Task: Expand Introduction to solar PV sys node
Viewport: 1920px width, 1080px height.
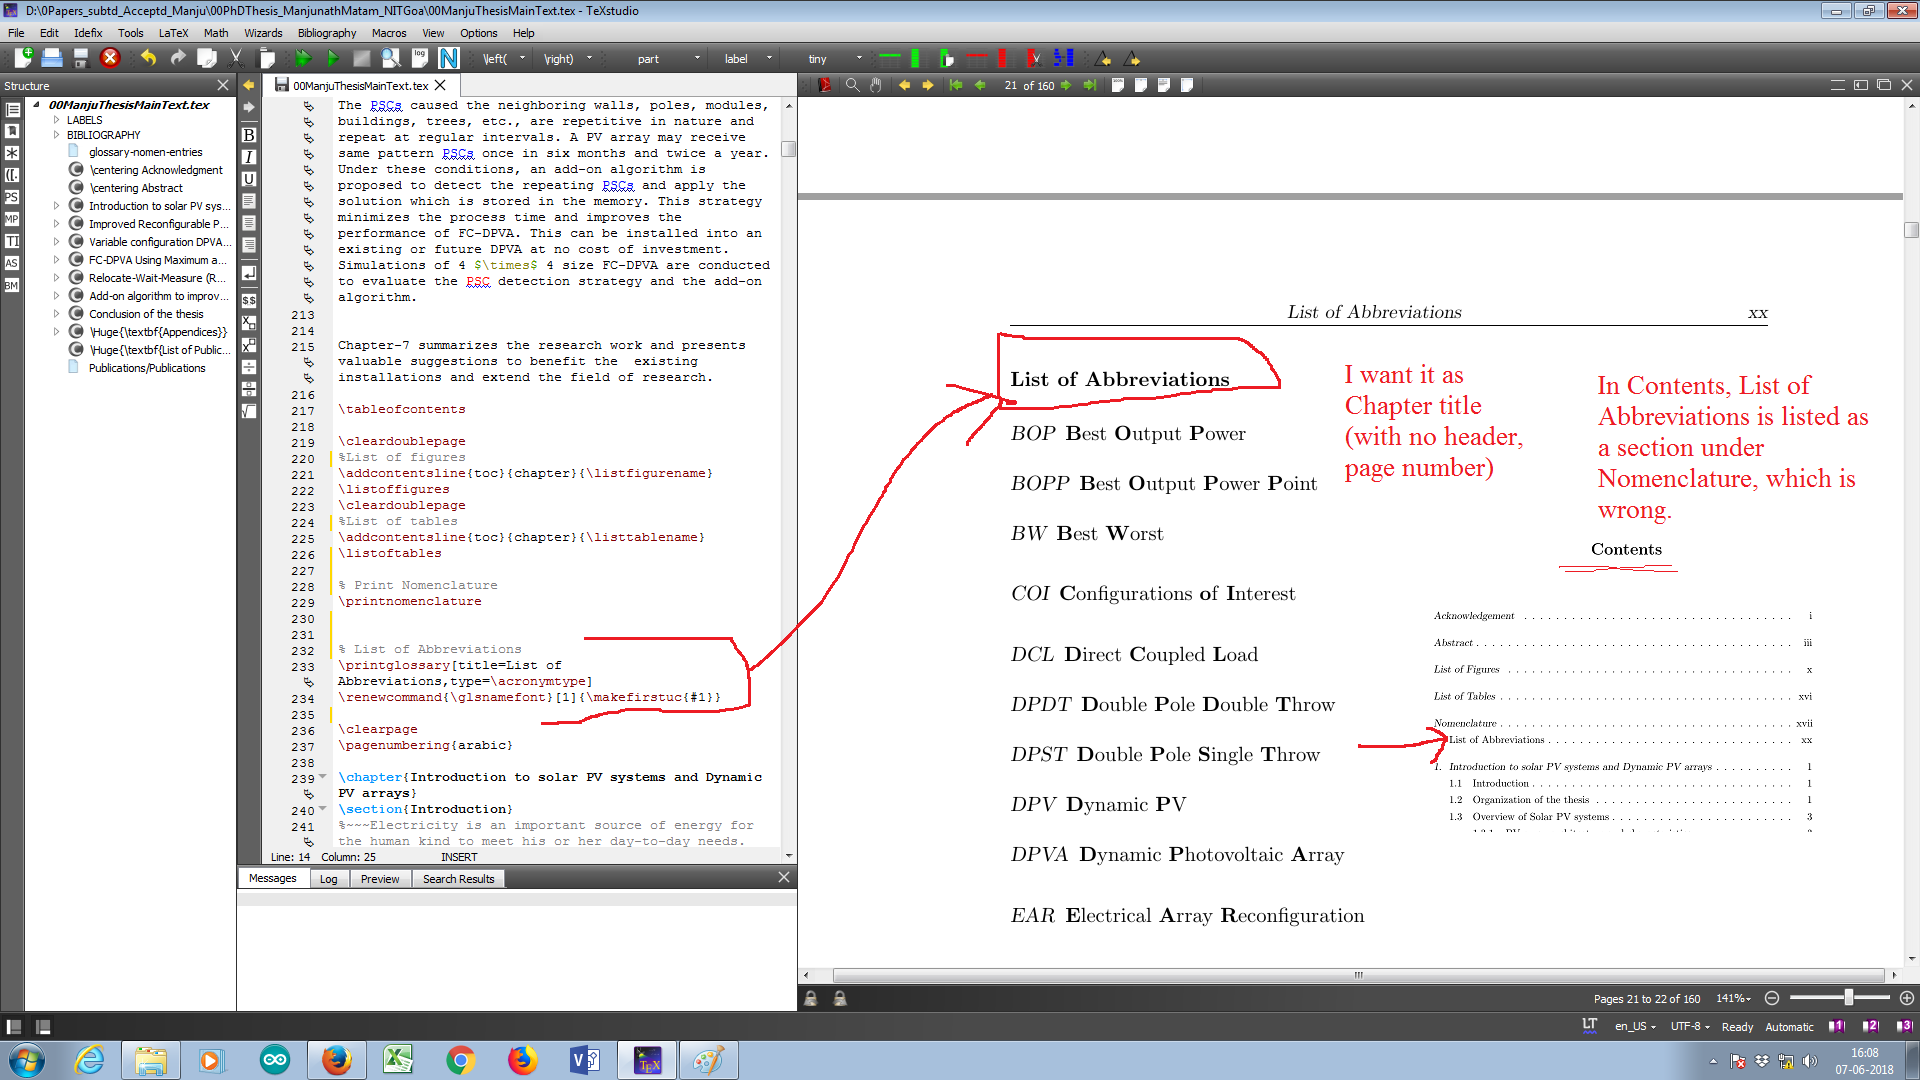Action: pyautogui.click(x=57, y=206)
